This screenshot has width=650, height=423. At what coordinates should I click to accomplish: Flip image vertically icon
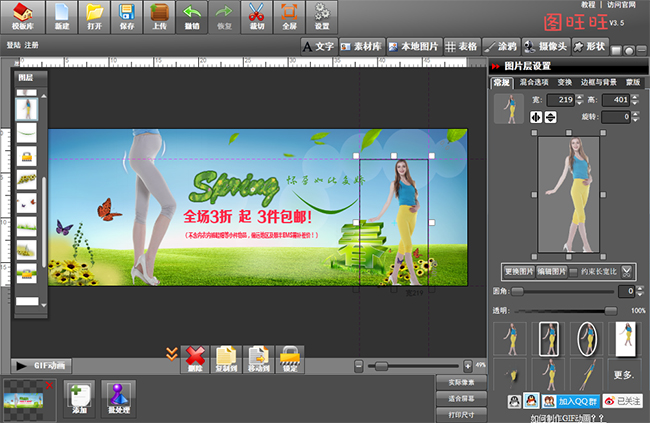551,117
